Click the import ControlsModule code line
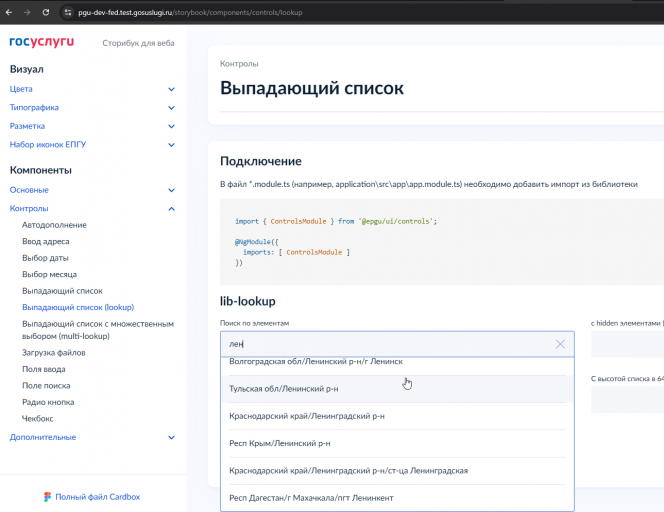Image resolution: width=664 pixels, height=512 pixels. coord(336,221)
